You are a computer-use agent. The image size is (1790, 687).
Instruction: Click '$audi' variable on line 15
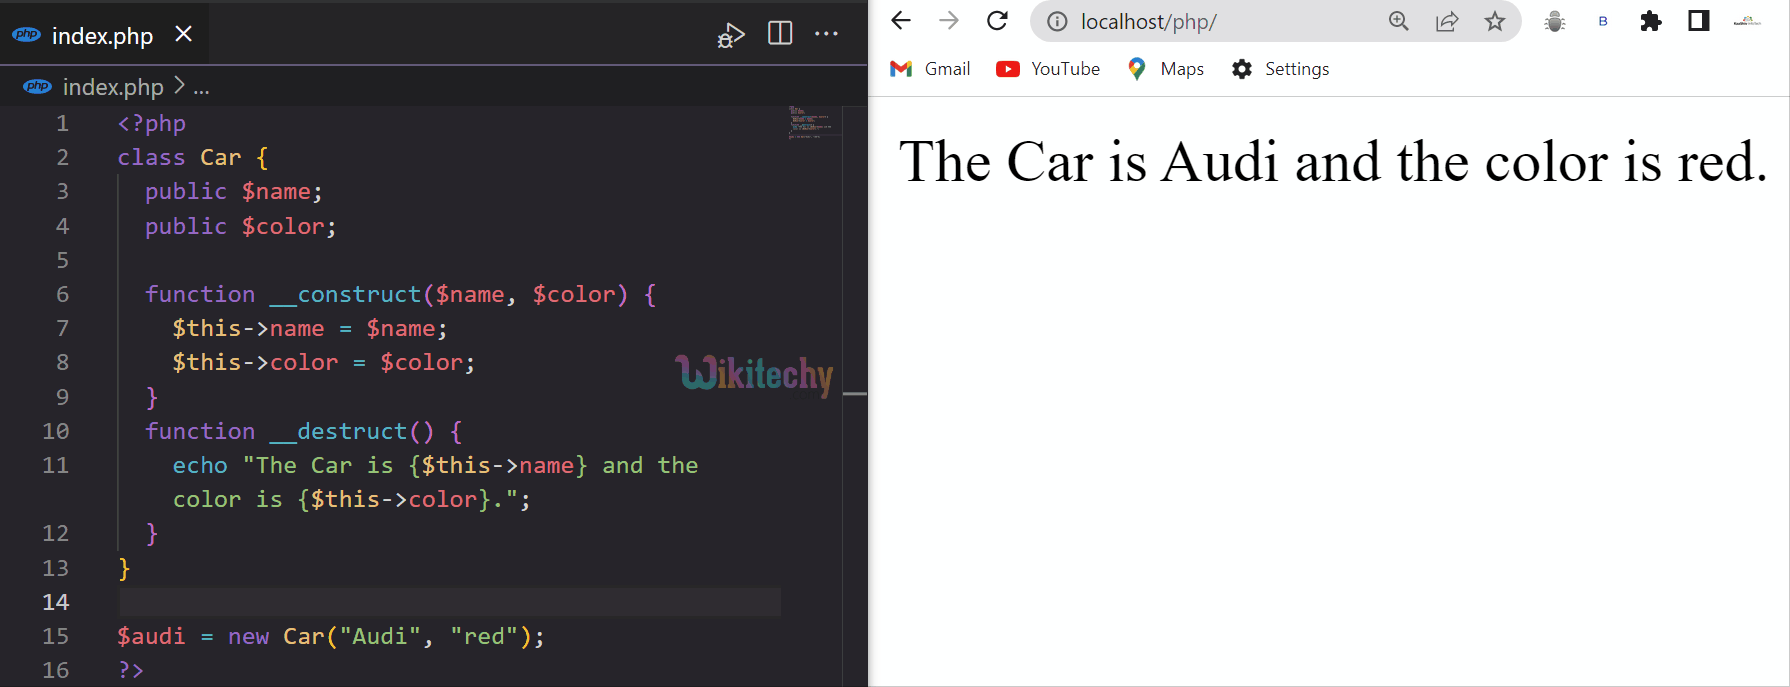pos(152,637)
